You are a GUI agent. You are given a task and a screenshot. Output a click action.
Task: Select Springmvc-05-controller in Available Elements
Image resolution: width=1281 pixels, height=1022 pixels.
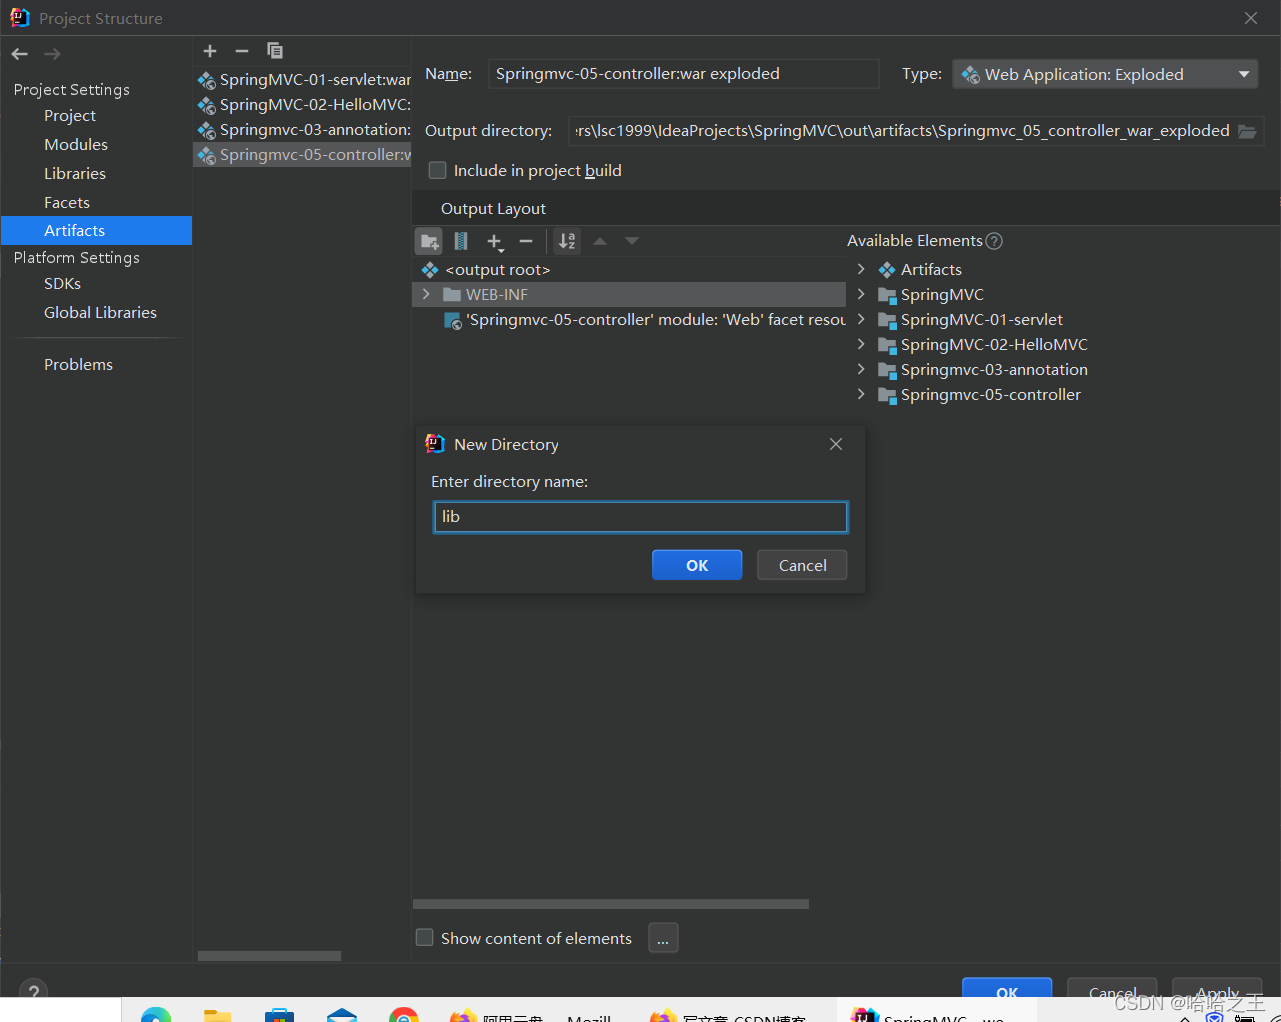990,394
